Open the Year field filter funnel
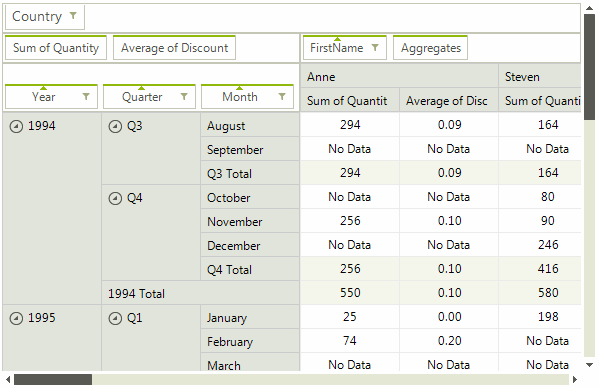Image resolution: width=599 pixels, height=388 pixels. pyautogui.click(x=86, y=96)
